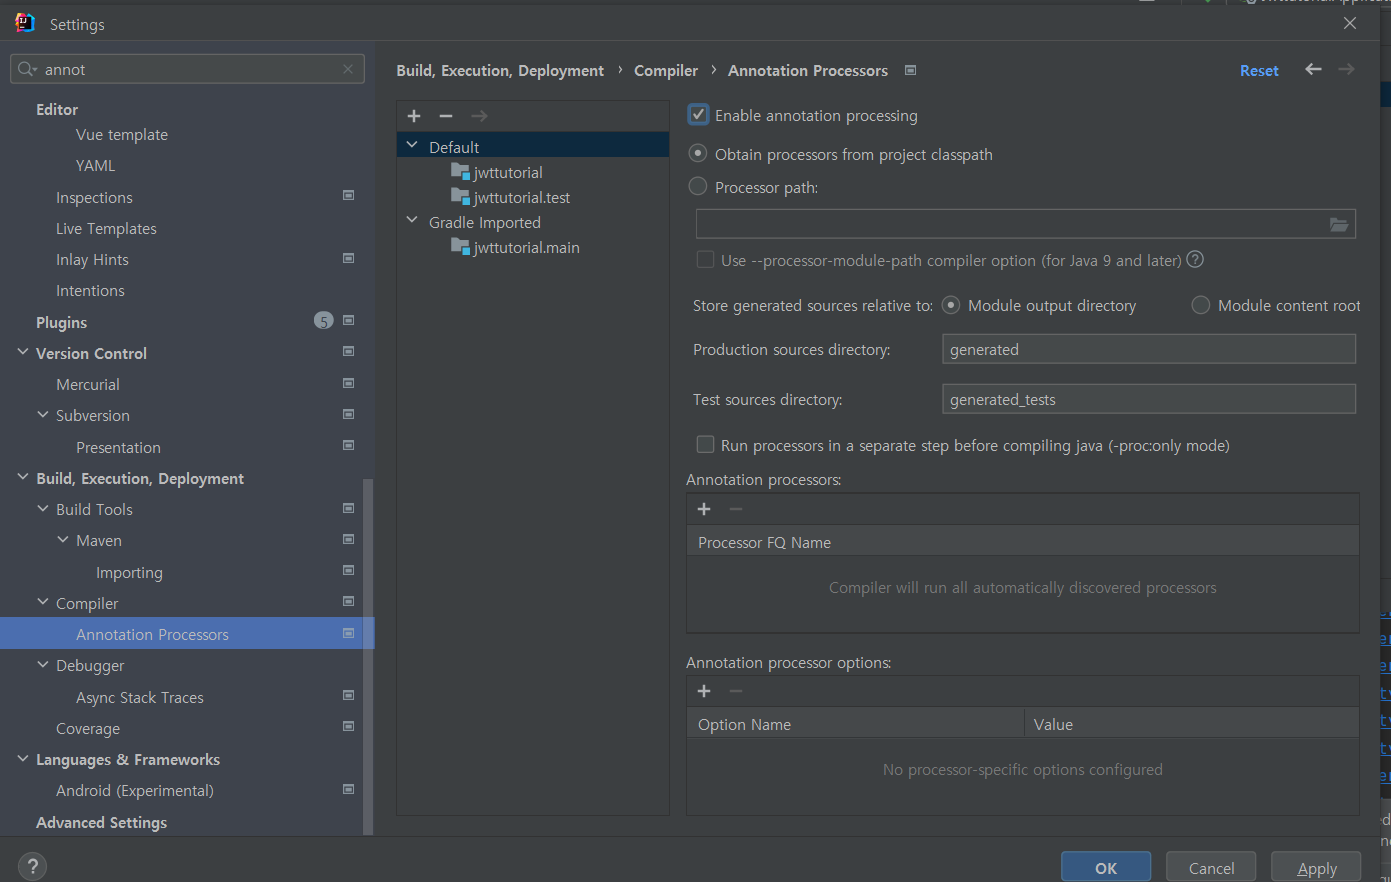Open Advanced Settings page
This screenshot has height=882, width=1391.
(101, 822)
